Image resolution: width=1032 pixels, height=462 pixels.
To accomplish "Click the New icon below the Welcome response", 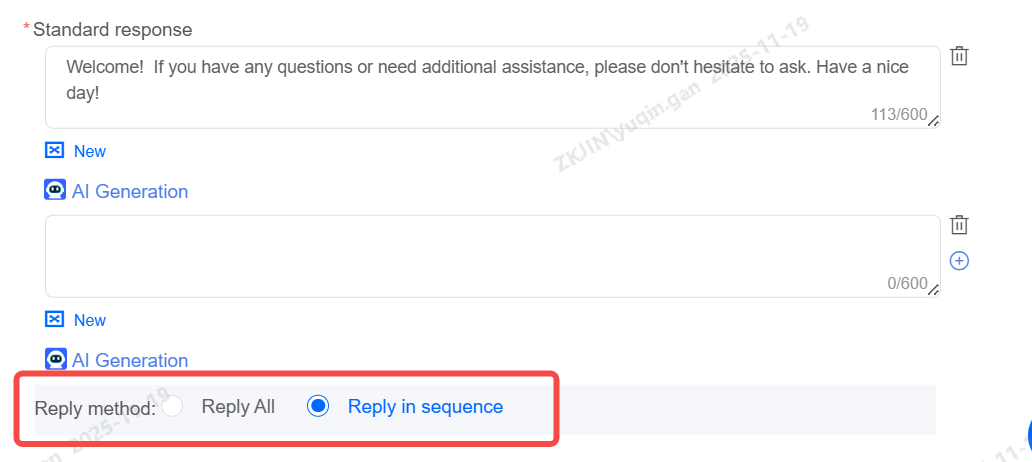I will tap(55, 151).
